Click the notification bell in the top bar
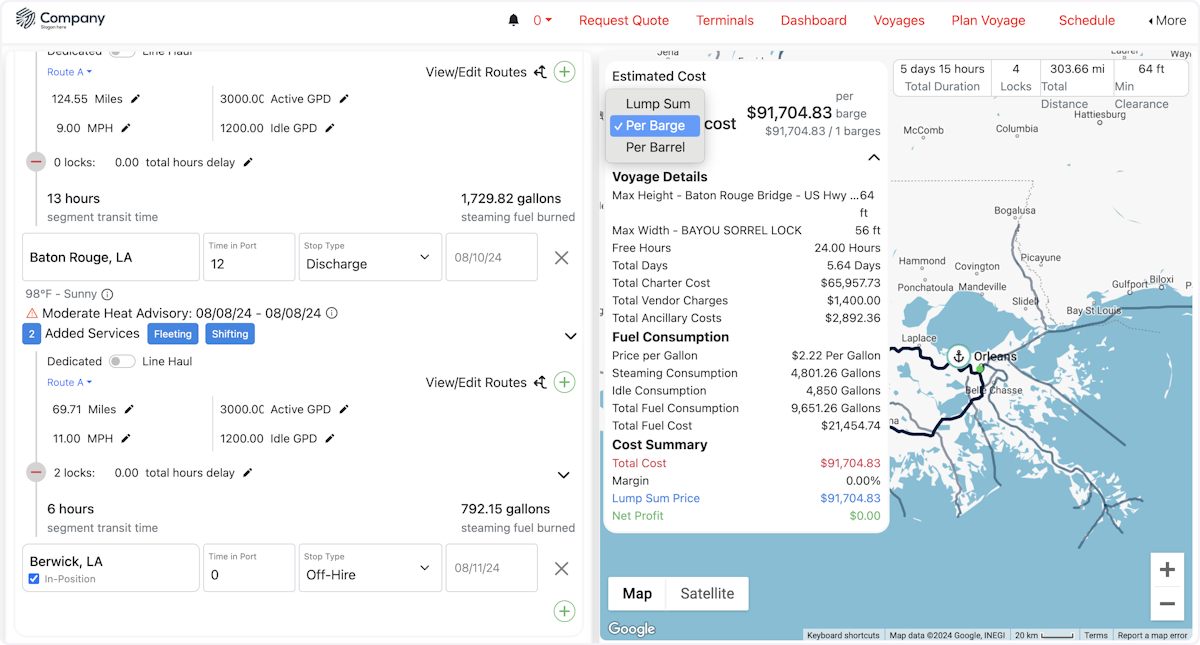The image size is (1200, 645). coord(512,19)
